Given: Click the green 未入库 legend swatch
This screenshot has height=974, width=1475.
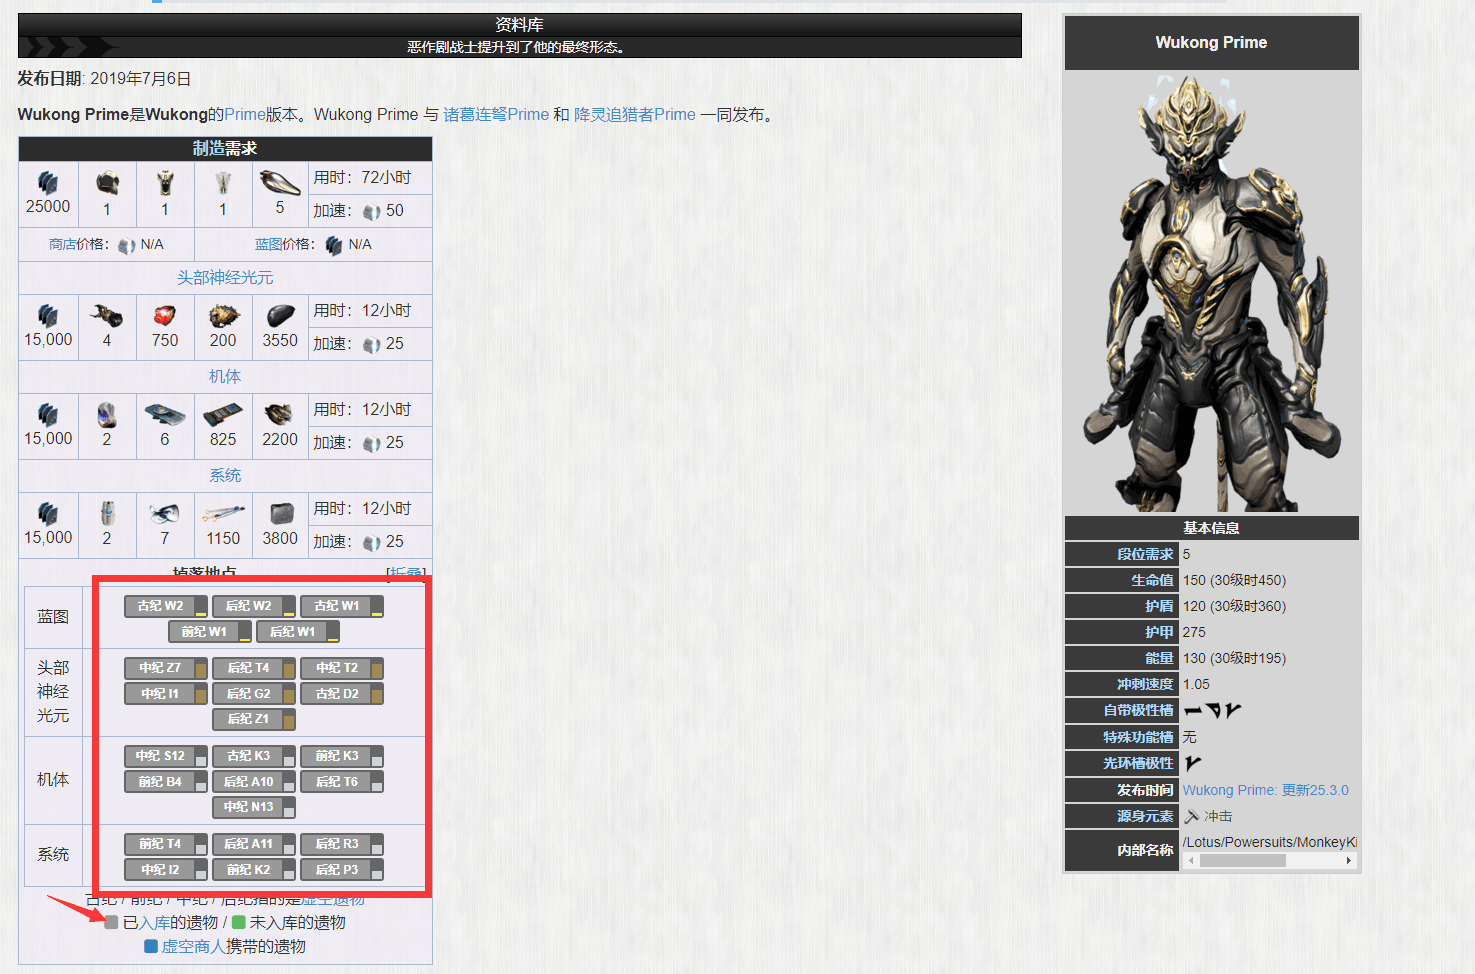Looking at the screenshot, I should pyautogui.click(x=239, y=922).
